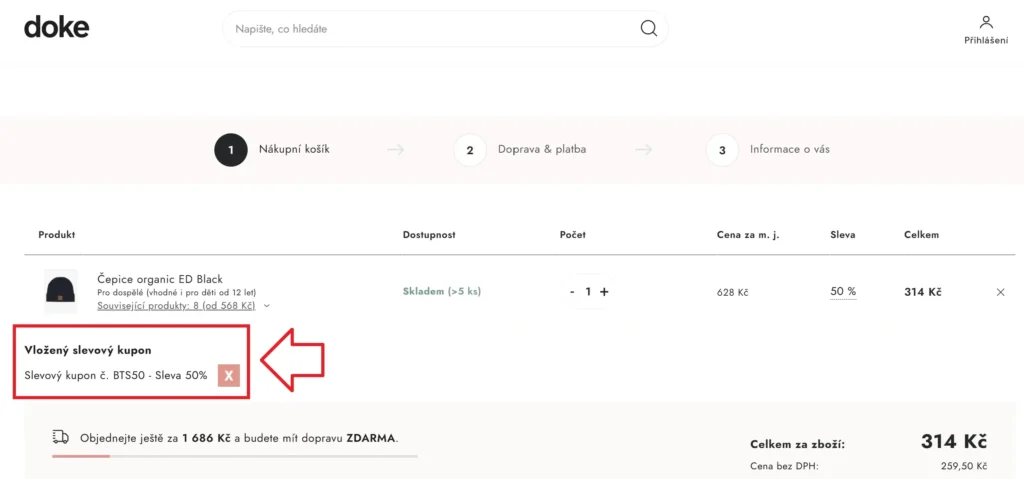The width and height of the screenshot is (1024, 479).
Task: Click the search field Napište, co hledáte
Action: [430, 29]
